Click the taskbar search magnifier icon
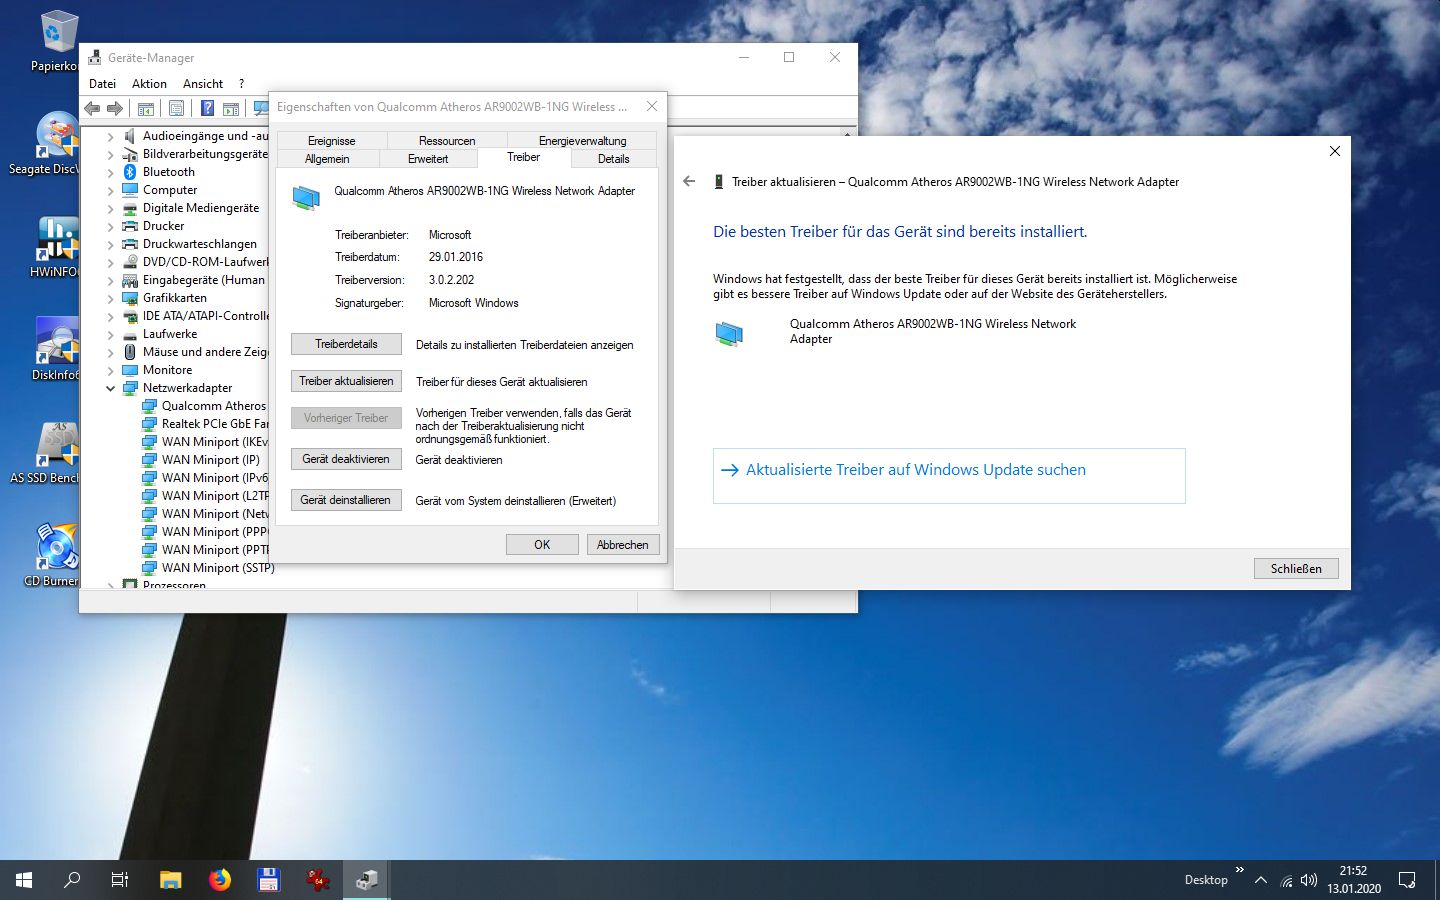The width and height of the screenshot is (1440, 900). pos(72,880)
